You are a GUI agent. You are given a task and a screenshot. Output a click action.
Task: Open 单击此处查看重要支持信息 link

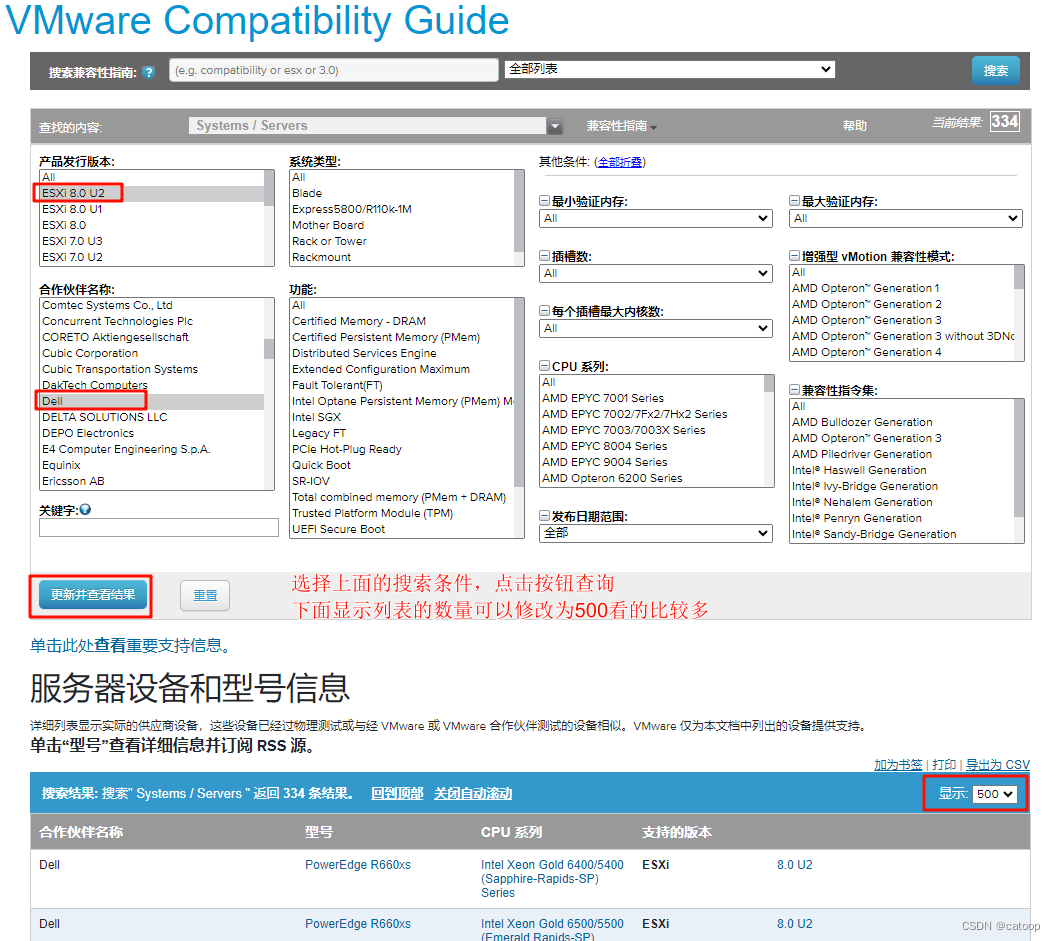click(x=132, y=645)
